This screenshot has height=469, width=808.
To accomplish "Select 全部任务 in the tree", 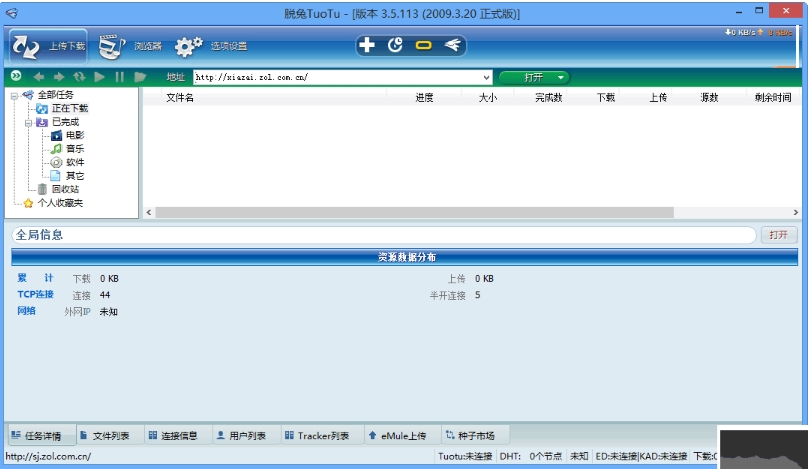I will coord(56,95).
